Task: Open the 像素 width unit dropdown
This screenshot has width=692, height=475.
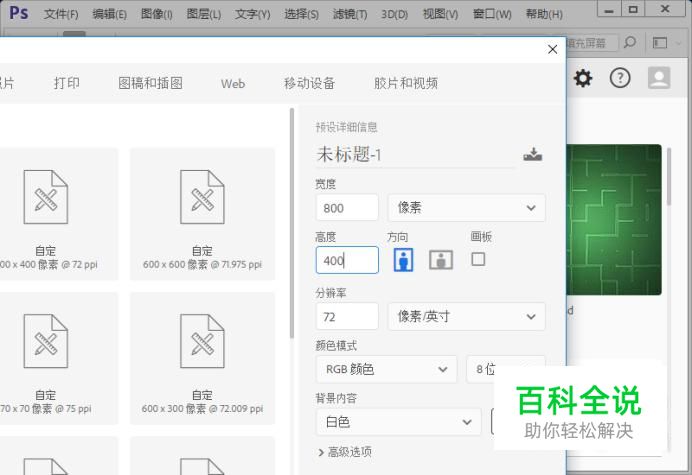Action: pos(466,207)
